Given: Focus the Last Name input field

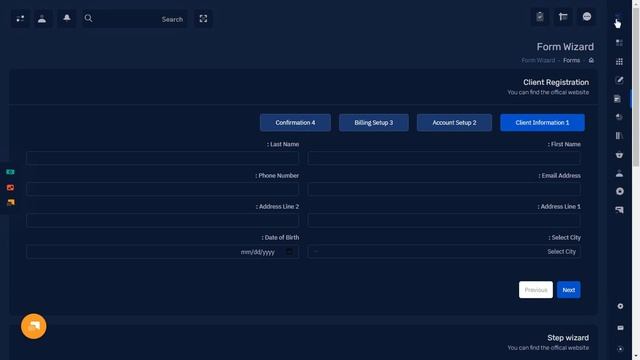Looking at the screenshot, I should (x=162, y=158).
